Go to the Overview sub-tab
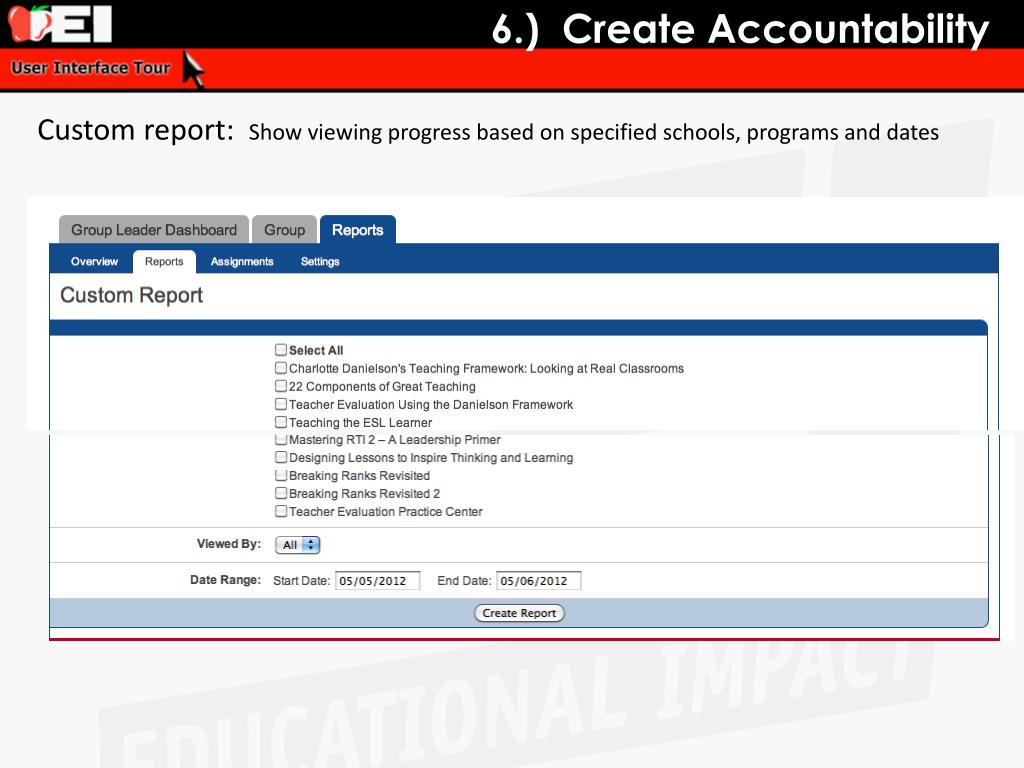Screen dimensions: 1024x768 tap(94, 261)
